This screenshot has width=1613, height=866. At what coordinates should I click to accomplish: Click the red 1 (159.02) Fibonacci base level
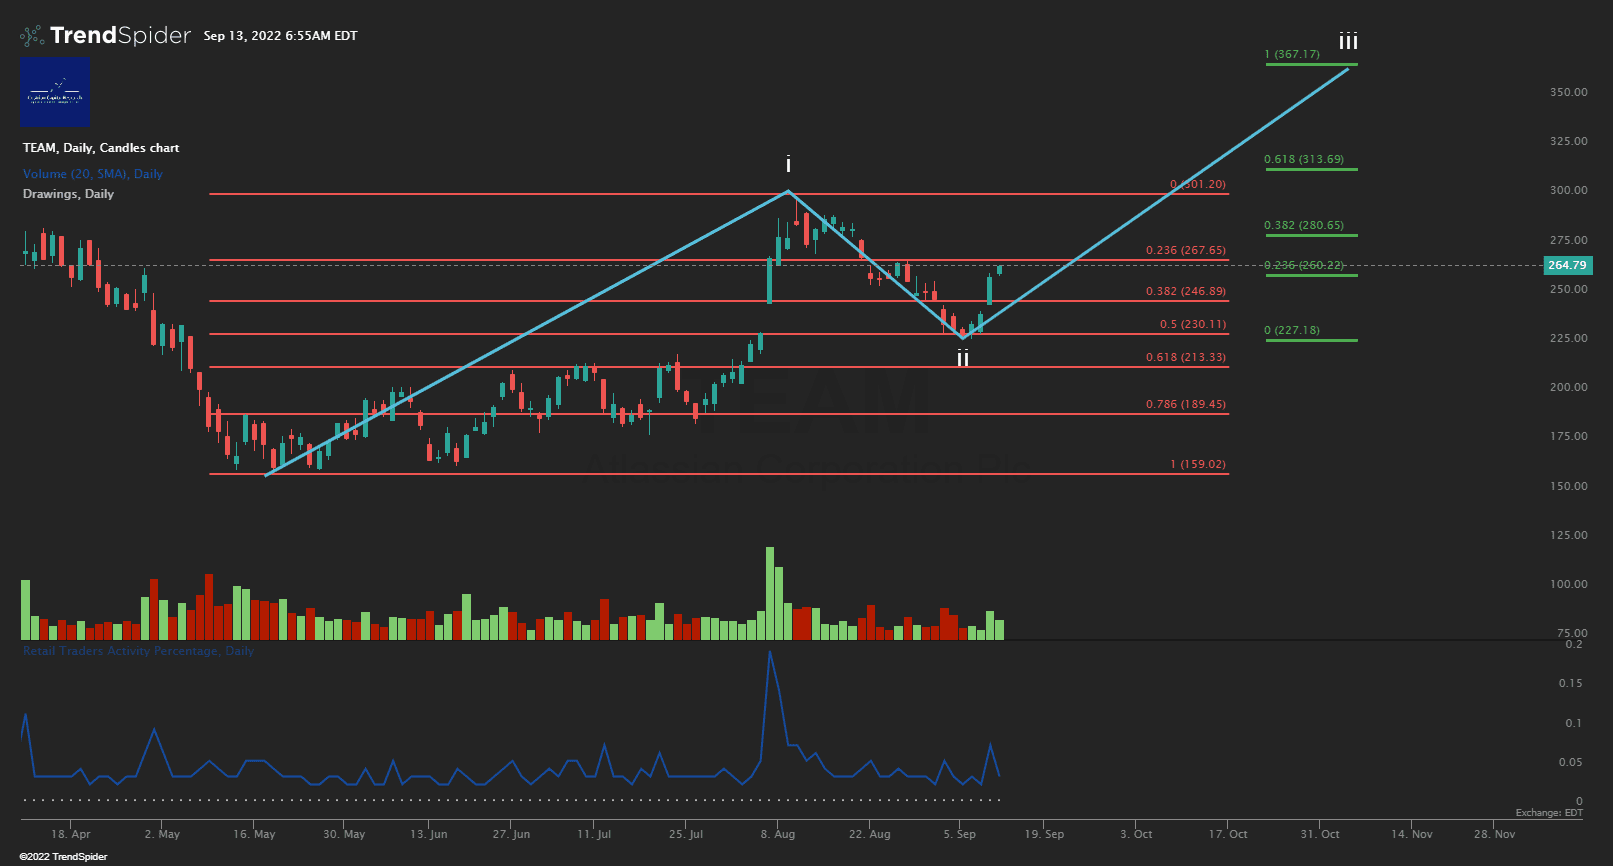(x=1197, y=464)
